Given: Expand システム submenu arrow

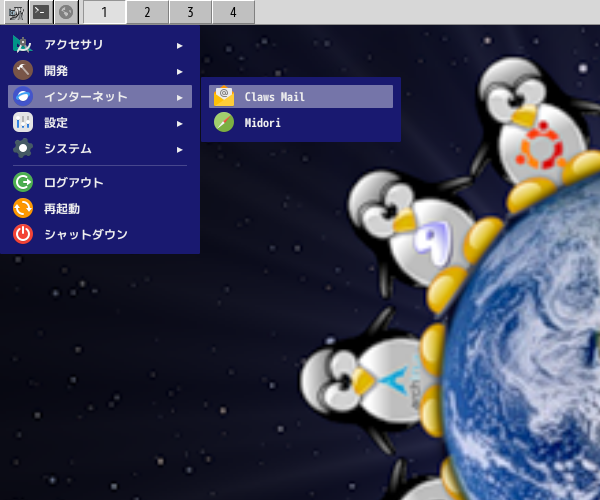Looking at the screenshot, I should click(x=179, y=150).
